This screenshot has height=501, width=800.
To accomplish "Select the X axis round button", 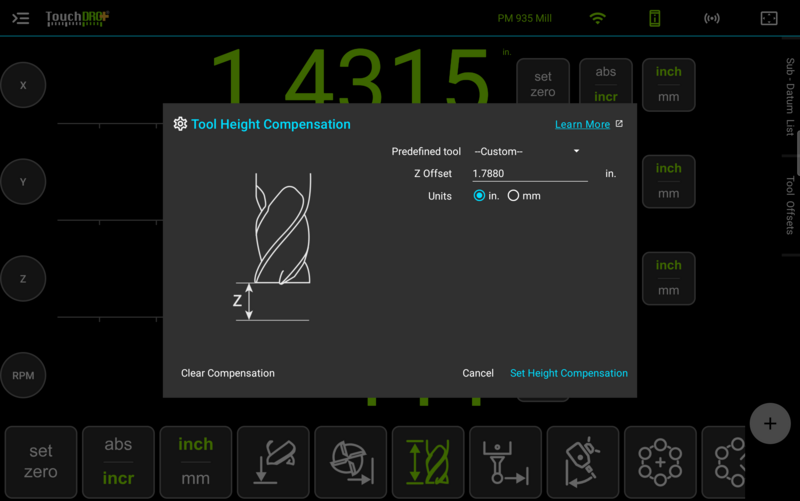I will tap(23, 85).
